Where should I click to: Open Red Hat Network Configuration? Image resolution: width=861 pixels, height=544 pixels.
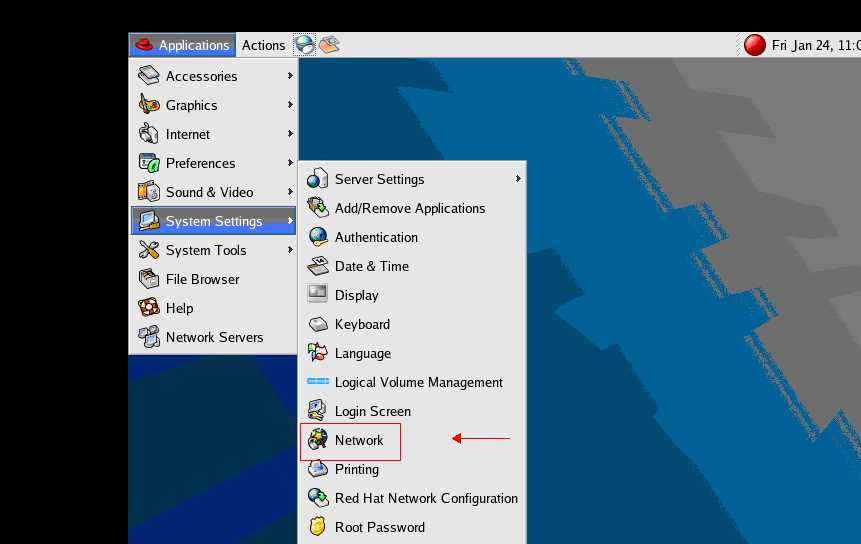412,498
